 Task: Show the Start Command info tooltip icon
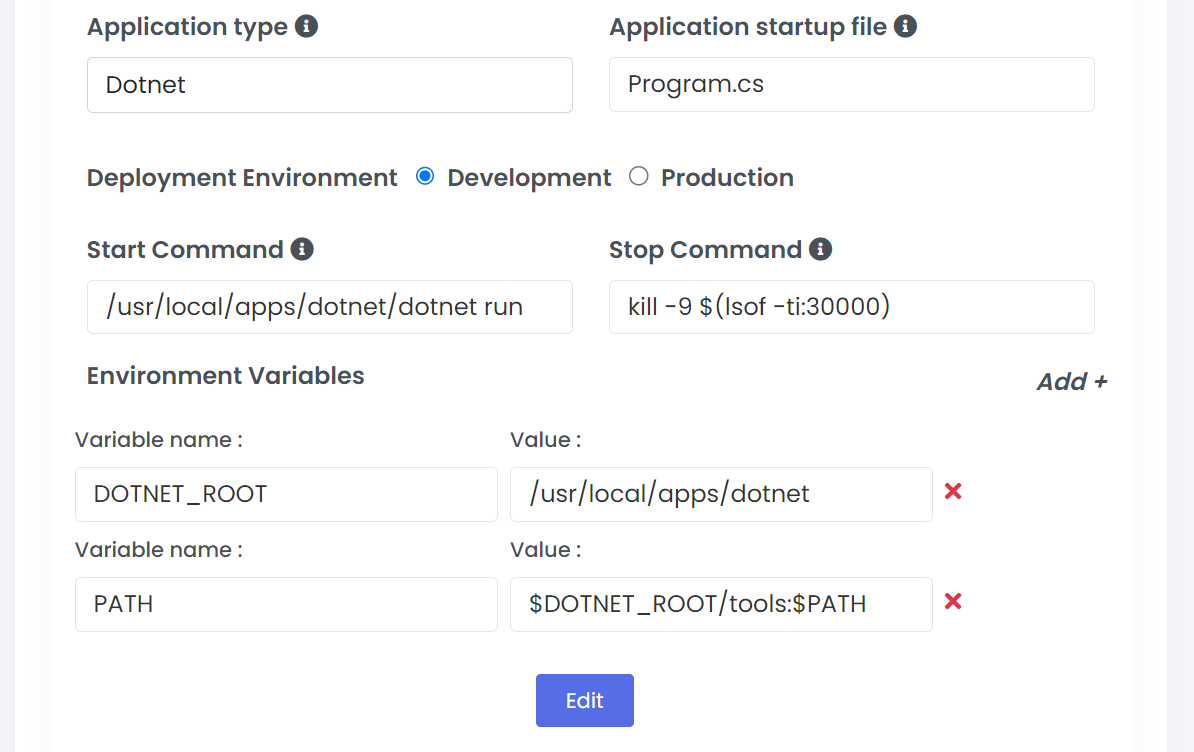302,249
